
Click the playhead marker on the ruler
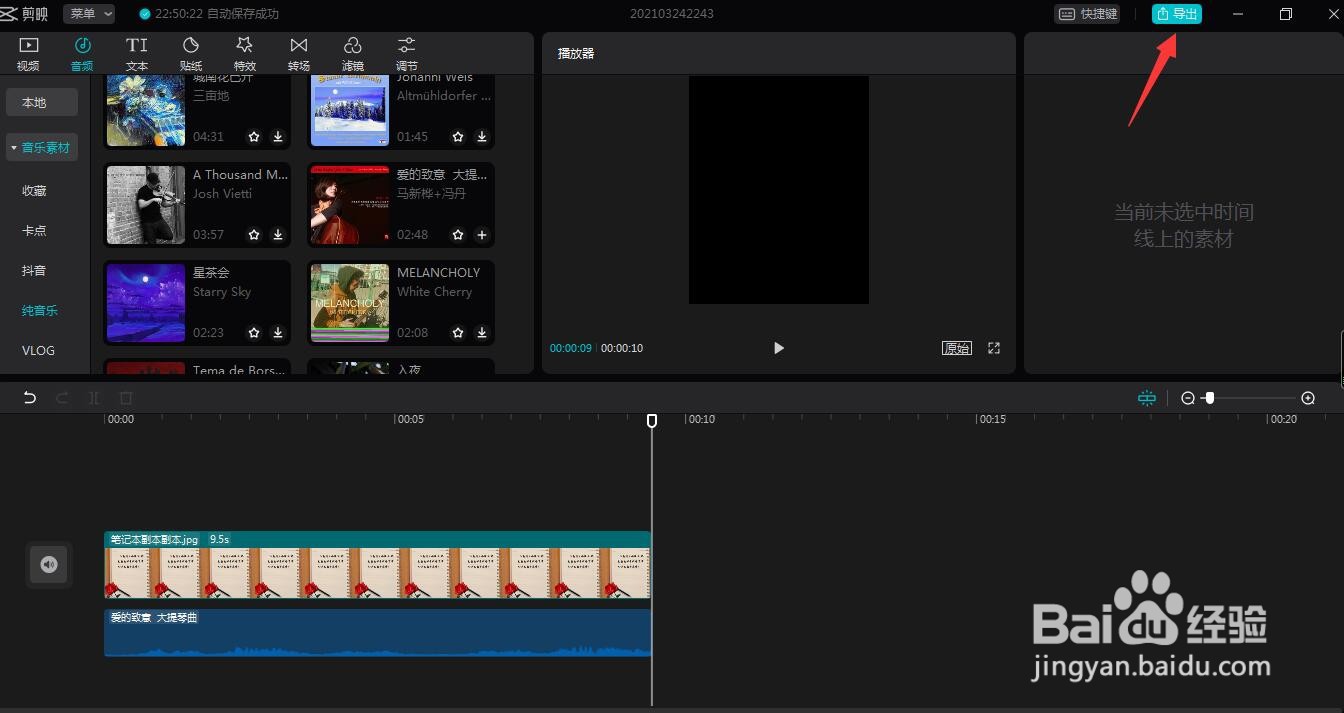(x=652, y=421)
